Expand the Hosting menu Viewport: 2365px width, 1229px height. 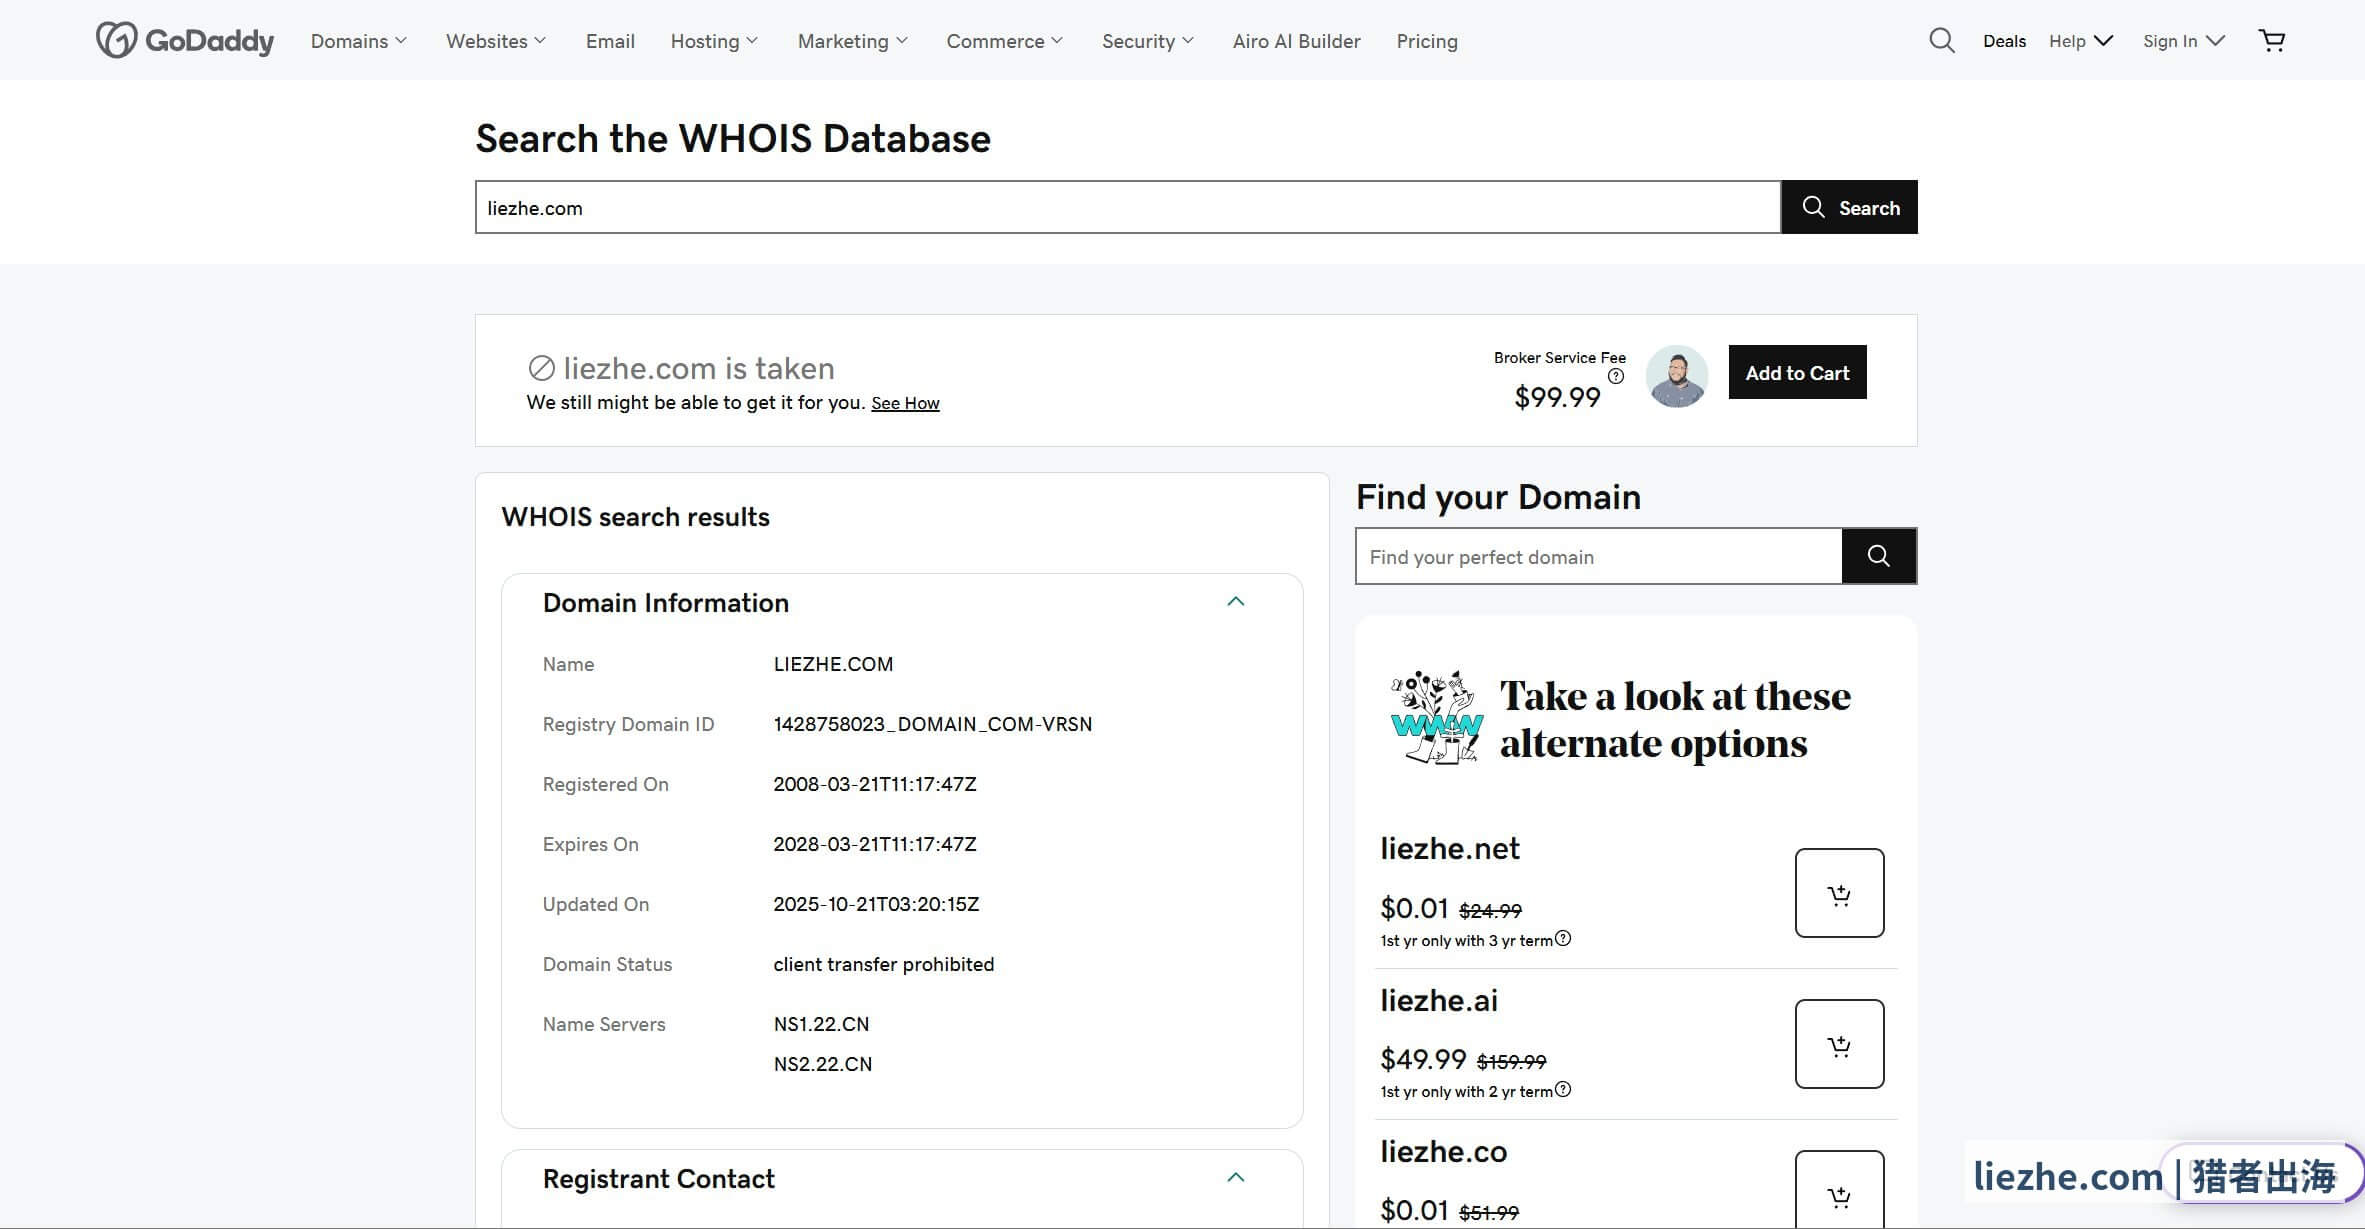pos(714,41)
